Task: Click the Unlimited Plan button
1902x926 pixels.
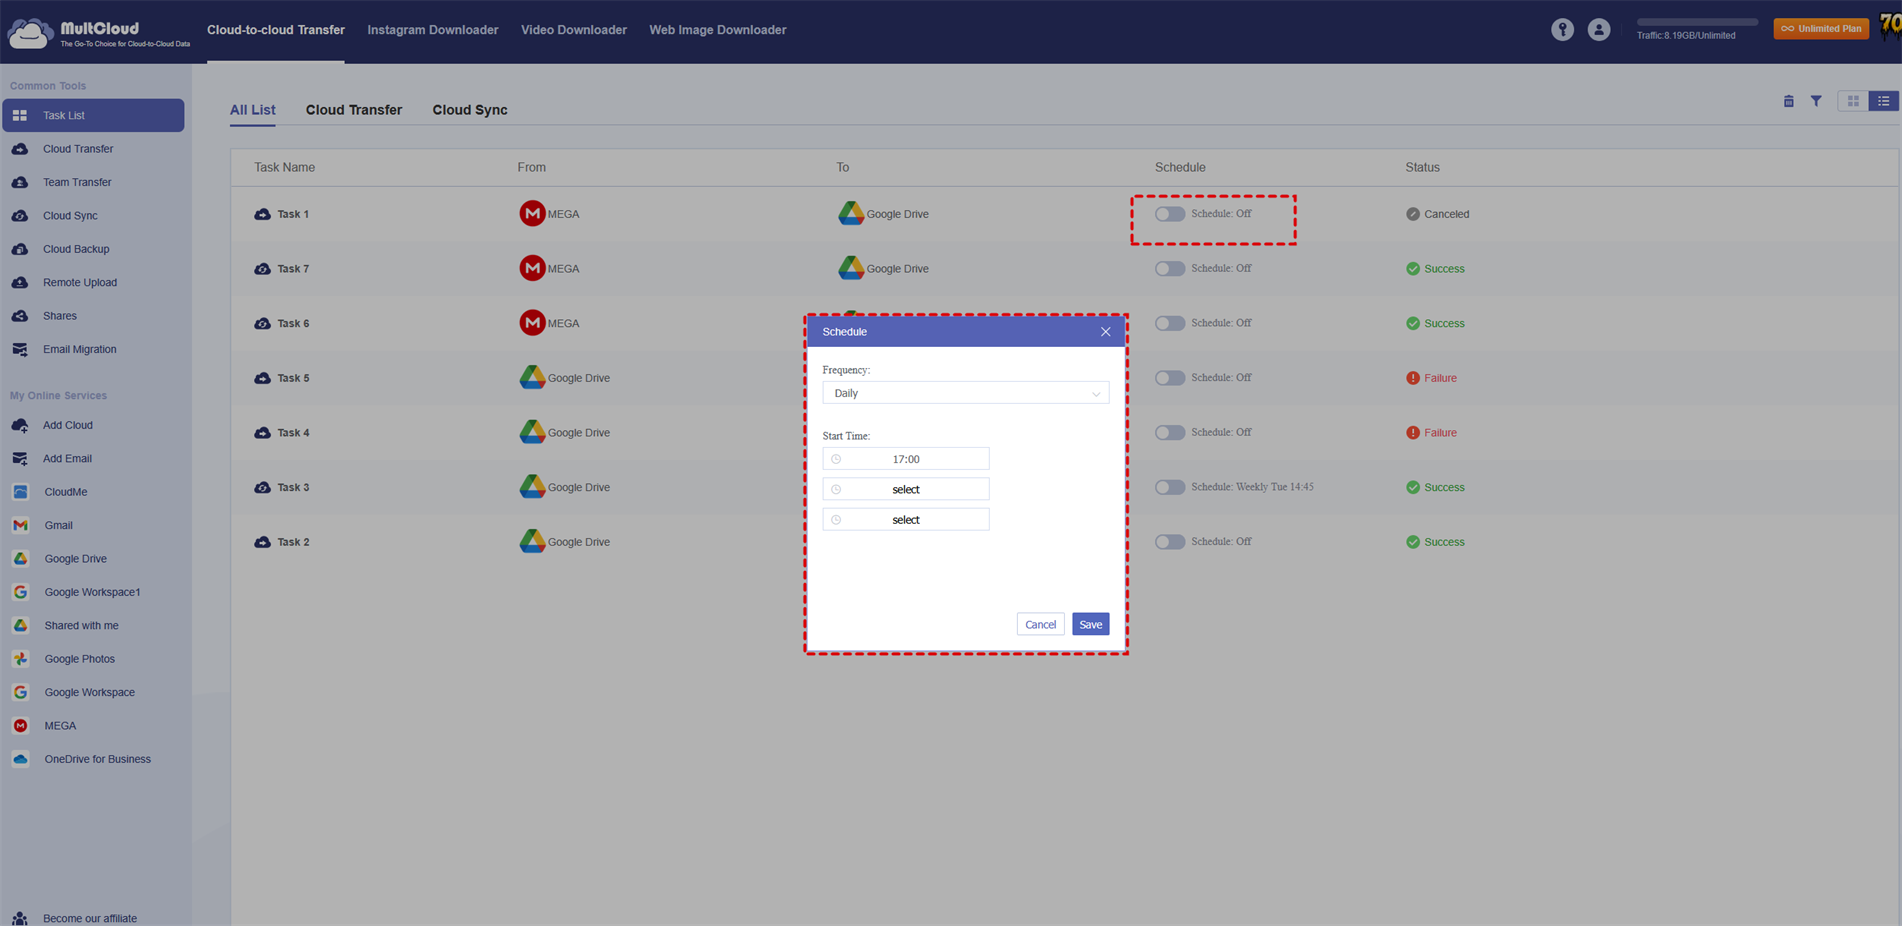Action: click(1821, 29)
